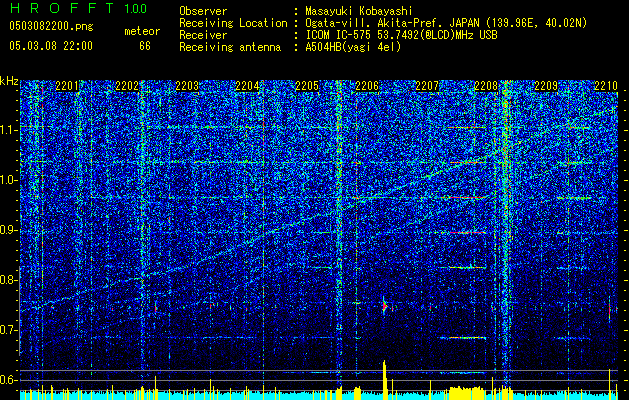Click the 2203 time marker
This screenshot has height=400, width=629.
pyautogui.click(x=187, y=86)
